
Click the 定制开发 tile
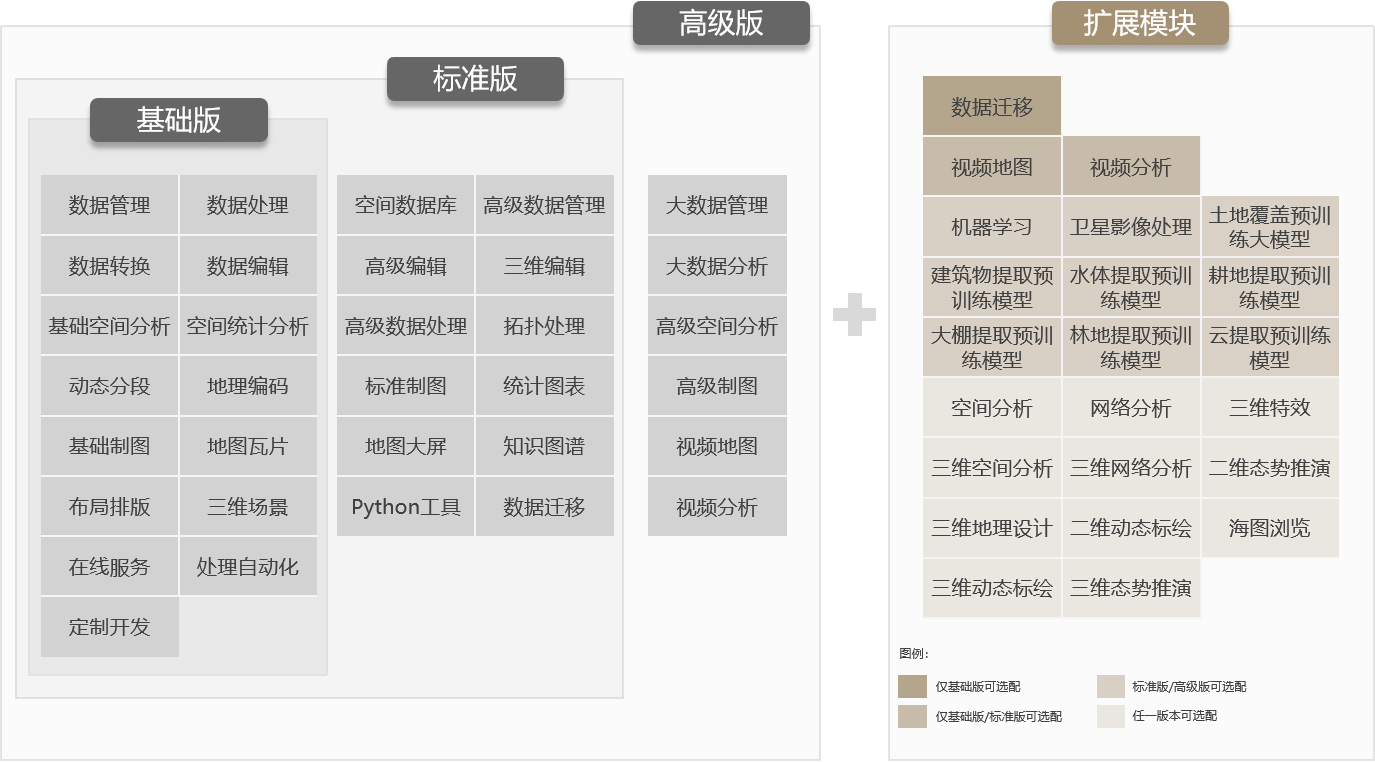(x=109, y=627)
